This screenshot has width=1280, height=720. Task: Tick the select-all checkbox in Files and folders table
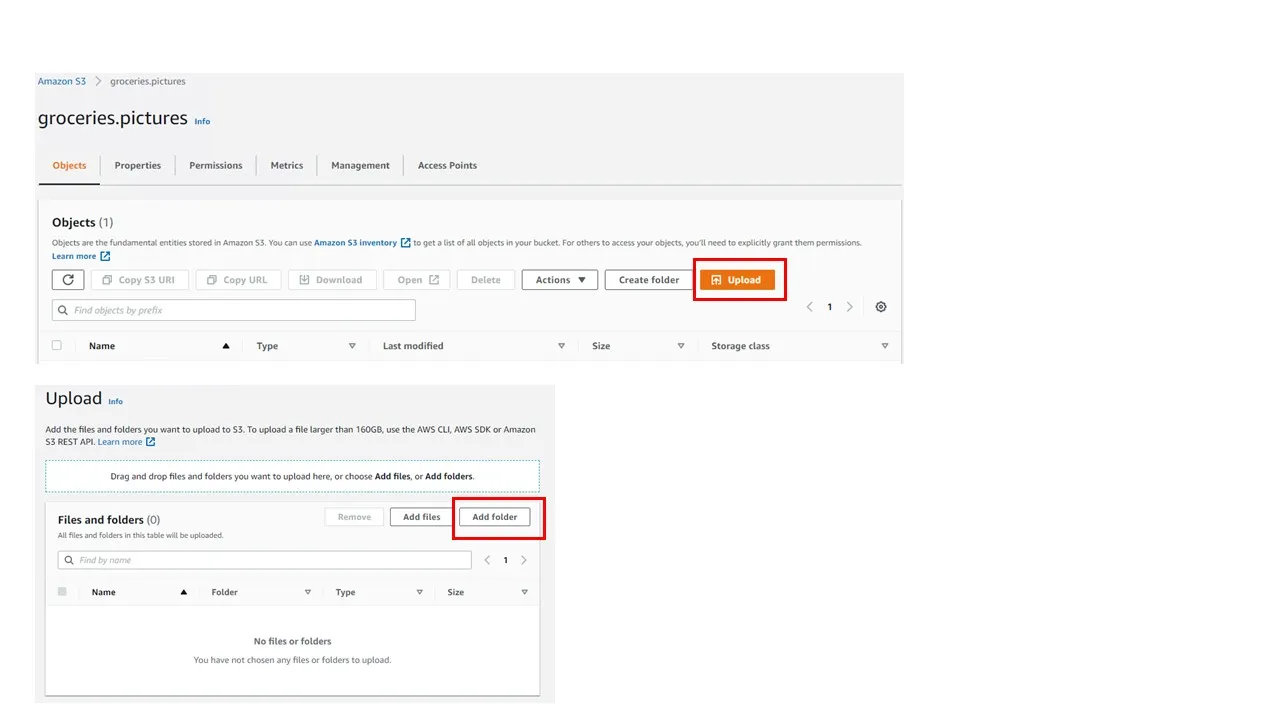[x=62, y=592]
